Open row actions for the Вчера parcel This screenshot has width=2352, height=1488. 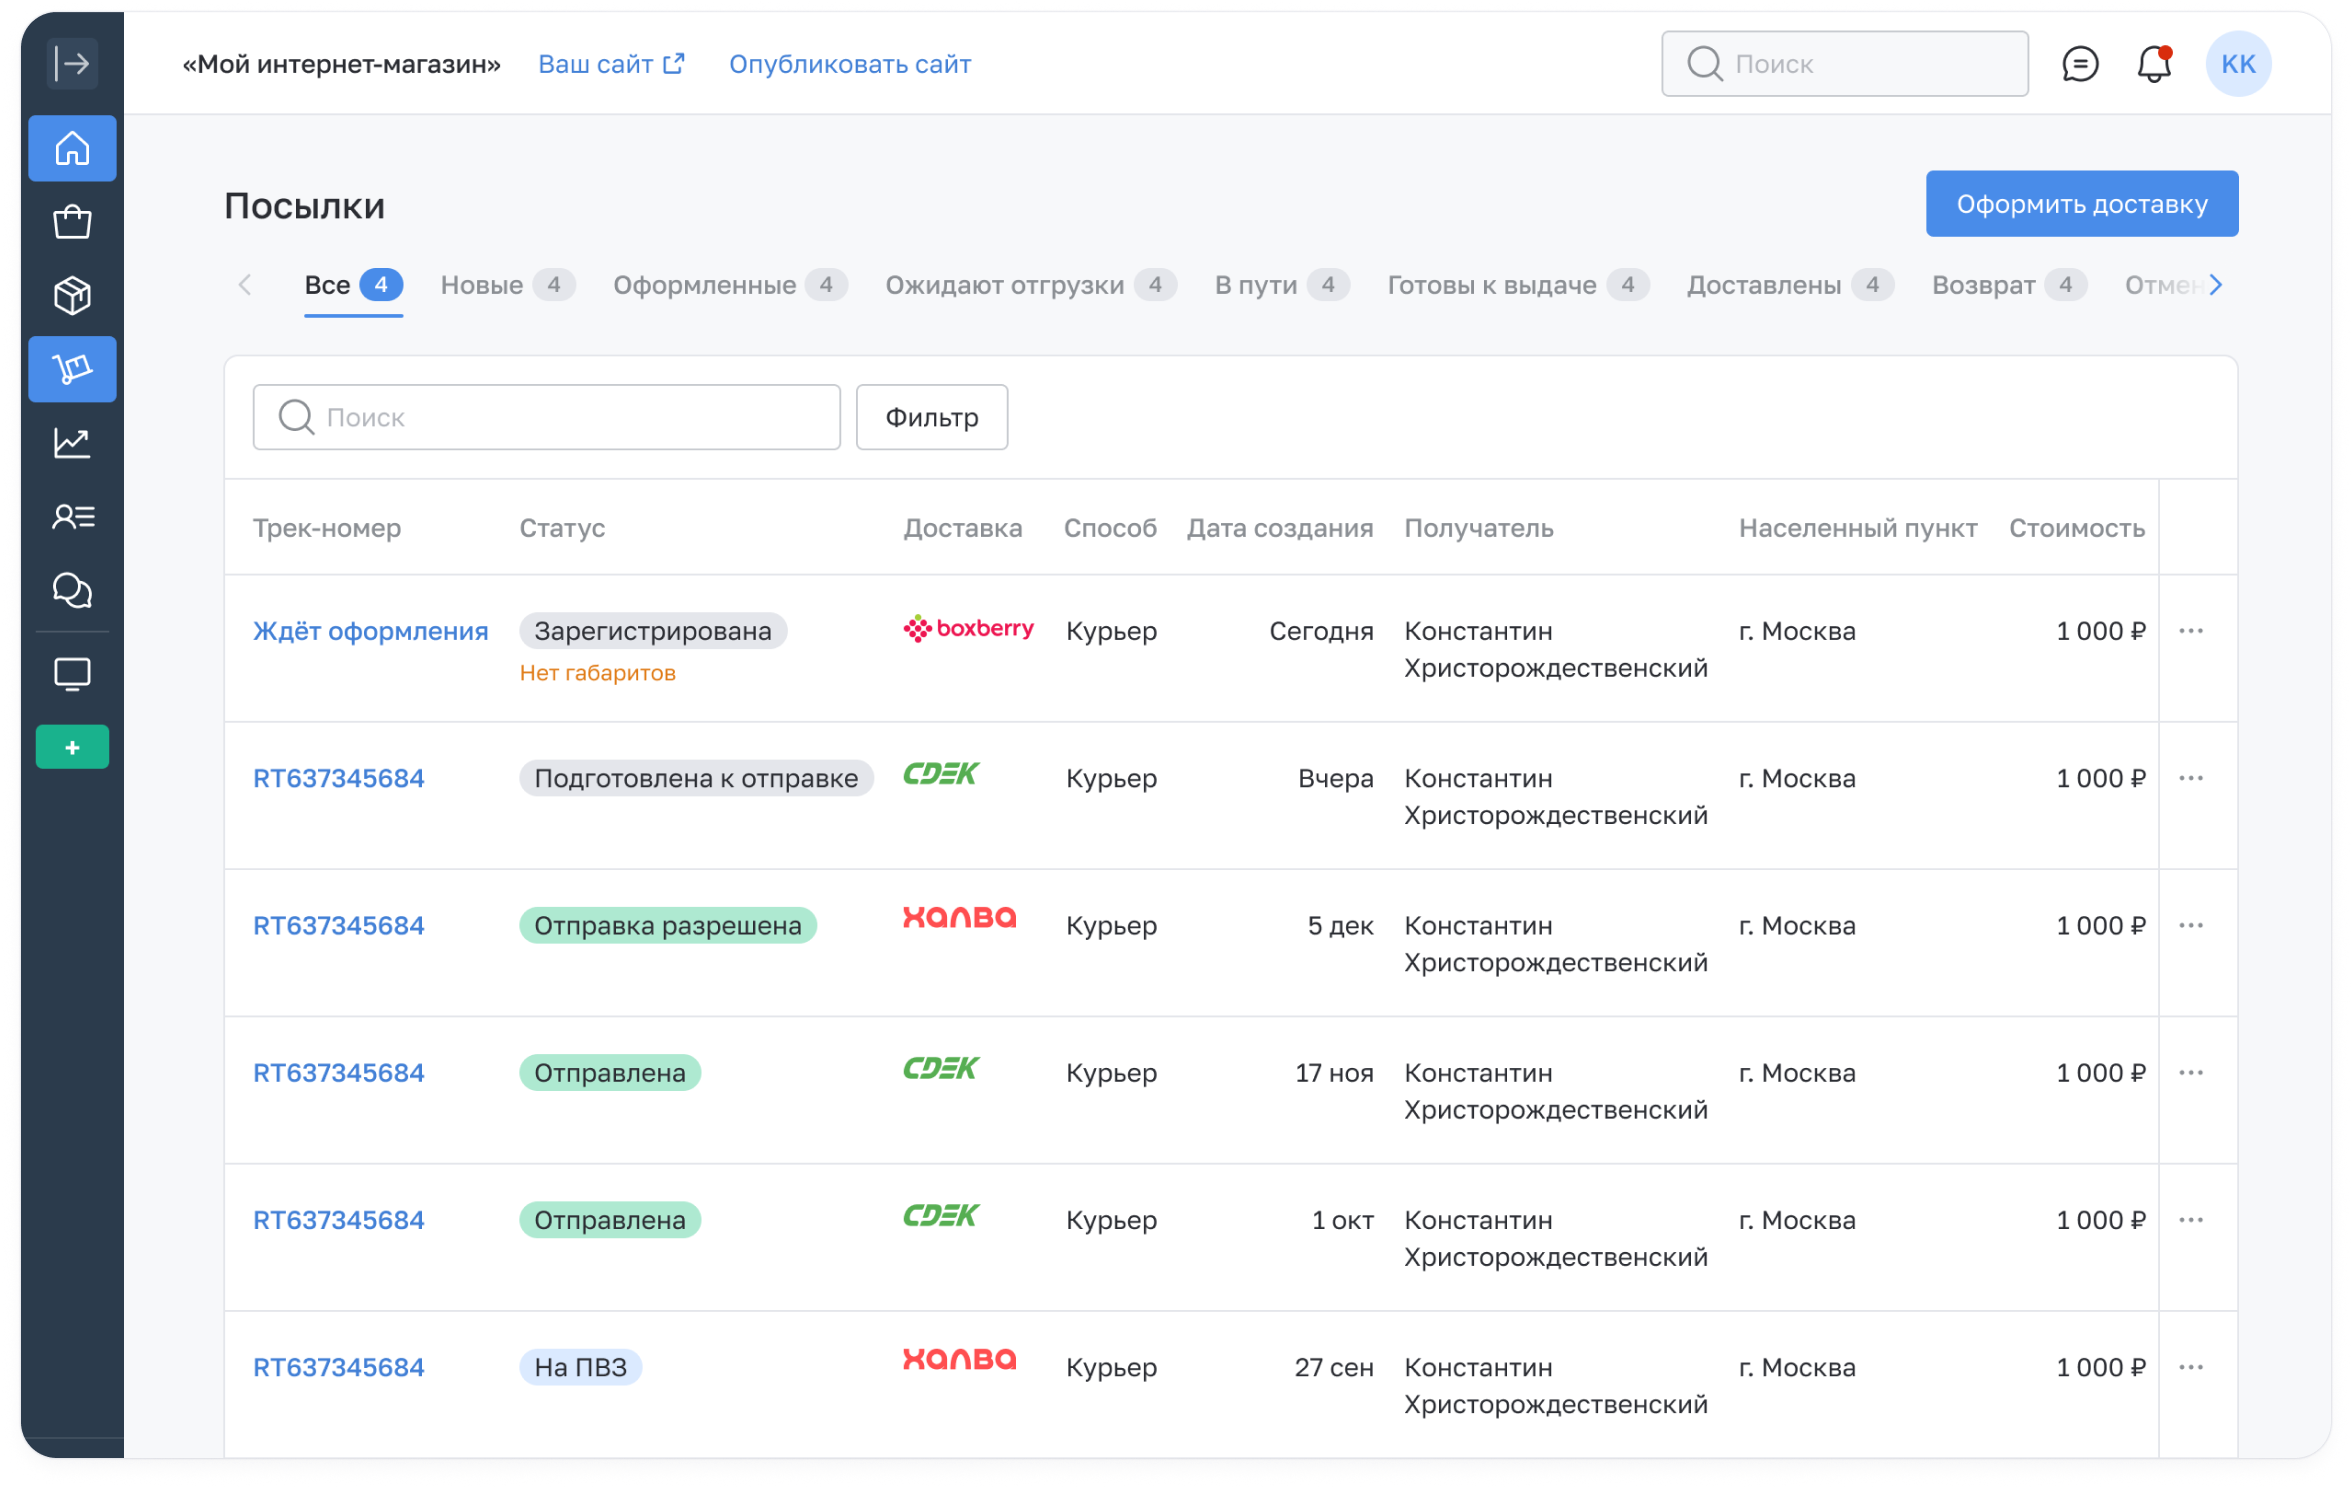(2191, 778)
